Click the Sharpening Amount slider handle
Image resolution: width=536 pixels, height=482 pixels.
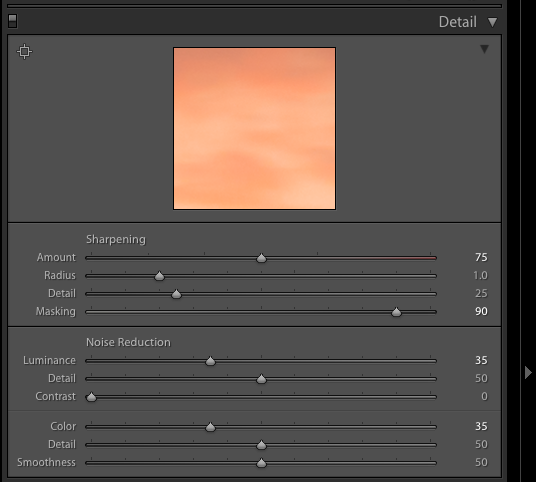[262, 258]
